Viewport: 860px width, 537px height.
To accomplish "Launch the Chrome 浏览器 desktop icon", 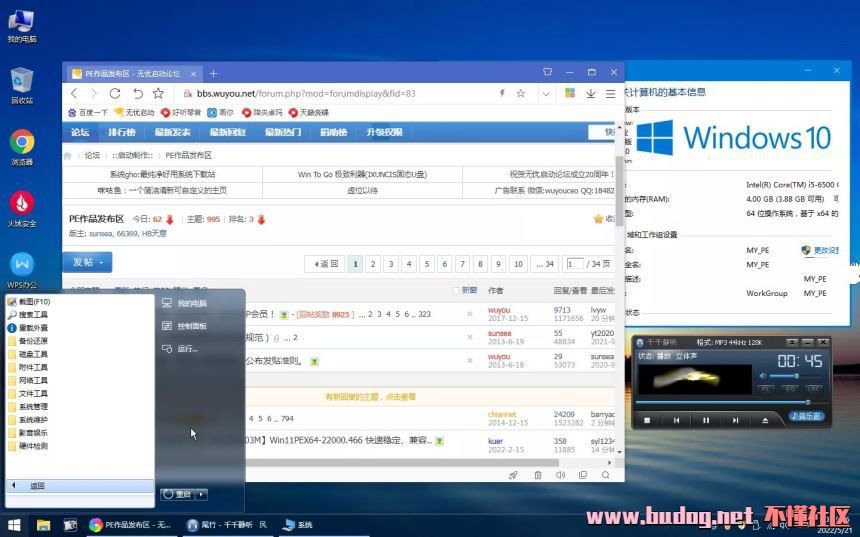I will 22,147.
